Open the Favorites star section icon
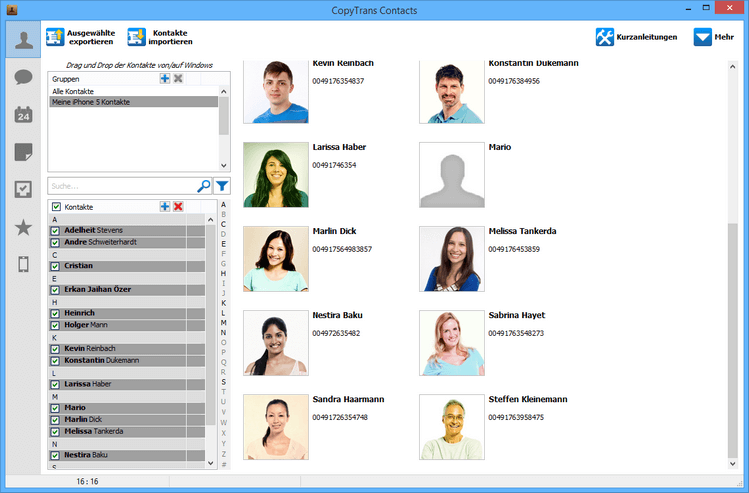The image size is (749, 493). tap(23, 227)
